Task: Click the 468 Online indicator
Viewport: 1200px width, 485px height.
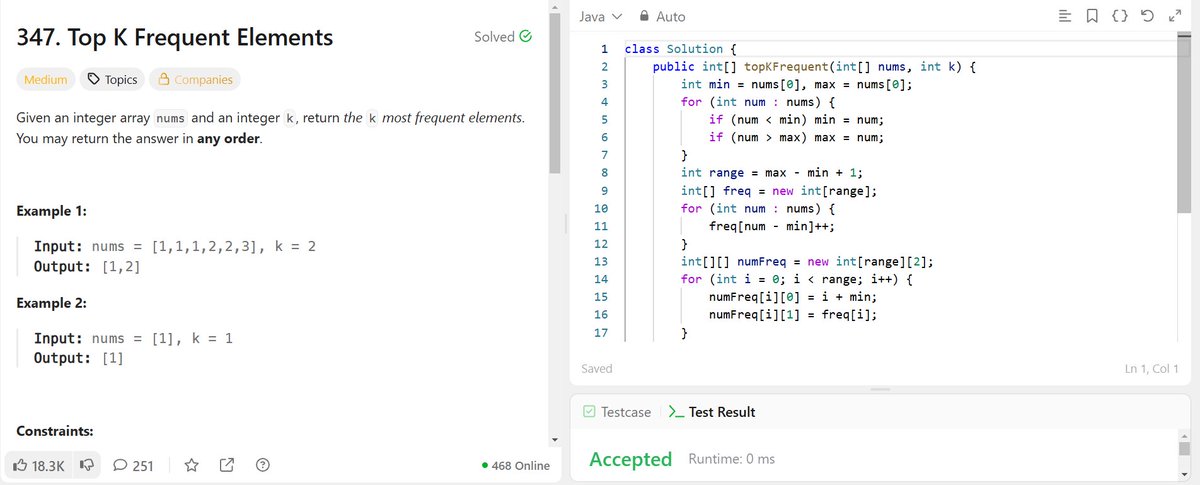Action: [x=515, y=466]
